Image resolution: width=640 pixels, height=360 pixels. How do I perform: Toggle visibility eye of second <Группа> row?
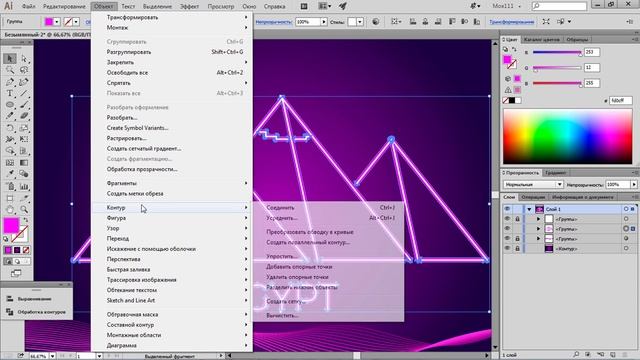(x=507, y=229)
